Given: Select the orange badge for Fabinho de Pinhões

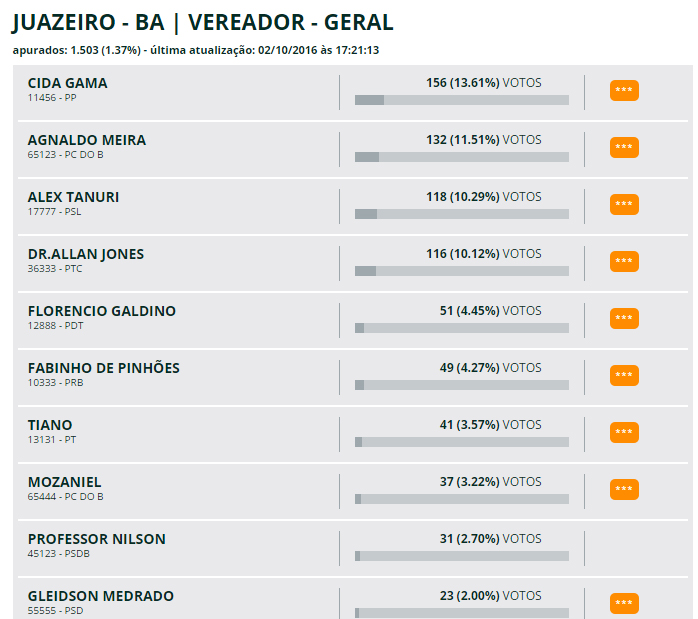Looking at the screenshot, I should pyautogui.click(x=624, y=376).
